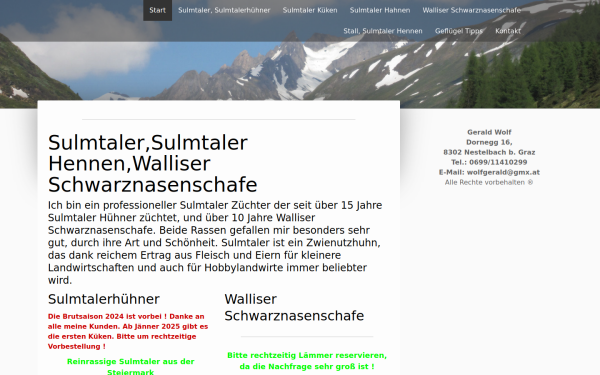Click the intro paragraph starting Ich bin ein professioneller

coord(215,243)
